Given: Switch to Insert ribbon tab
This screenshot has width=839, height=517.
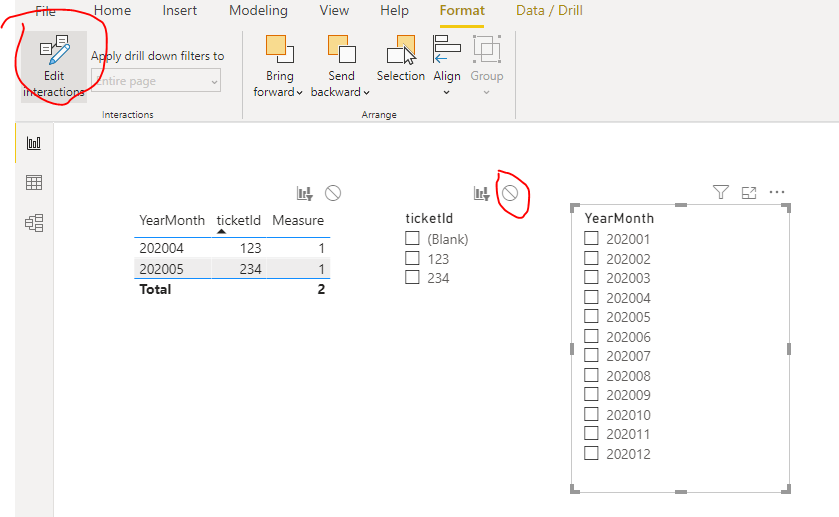Looking at the screenshot, I should [179, 11].
